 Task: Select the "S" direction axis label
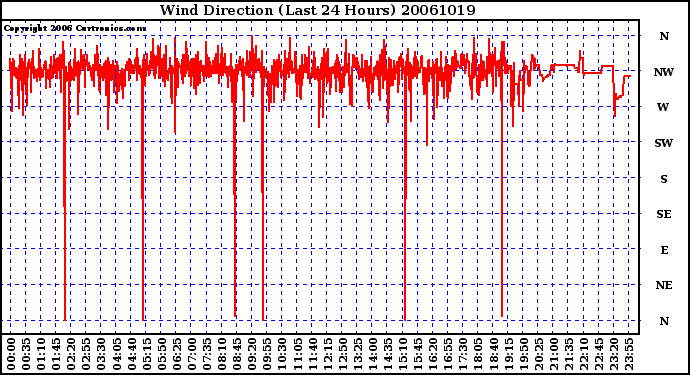664,179
